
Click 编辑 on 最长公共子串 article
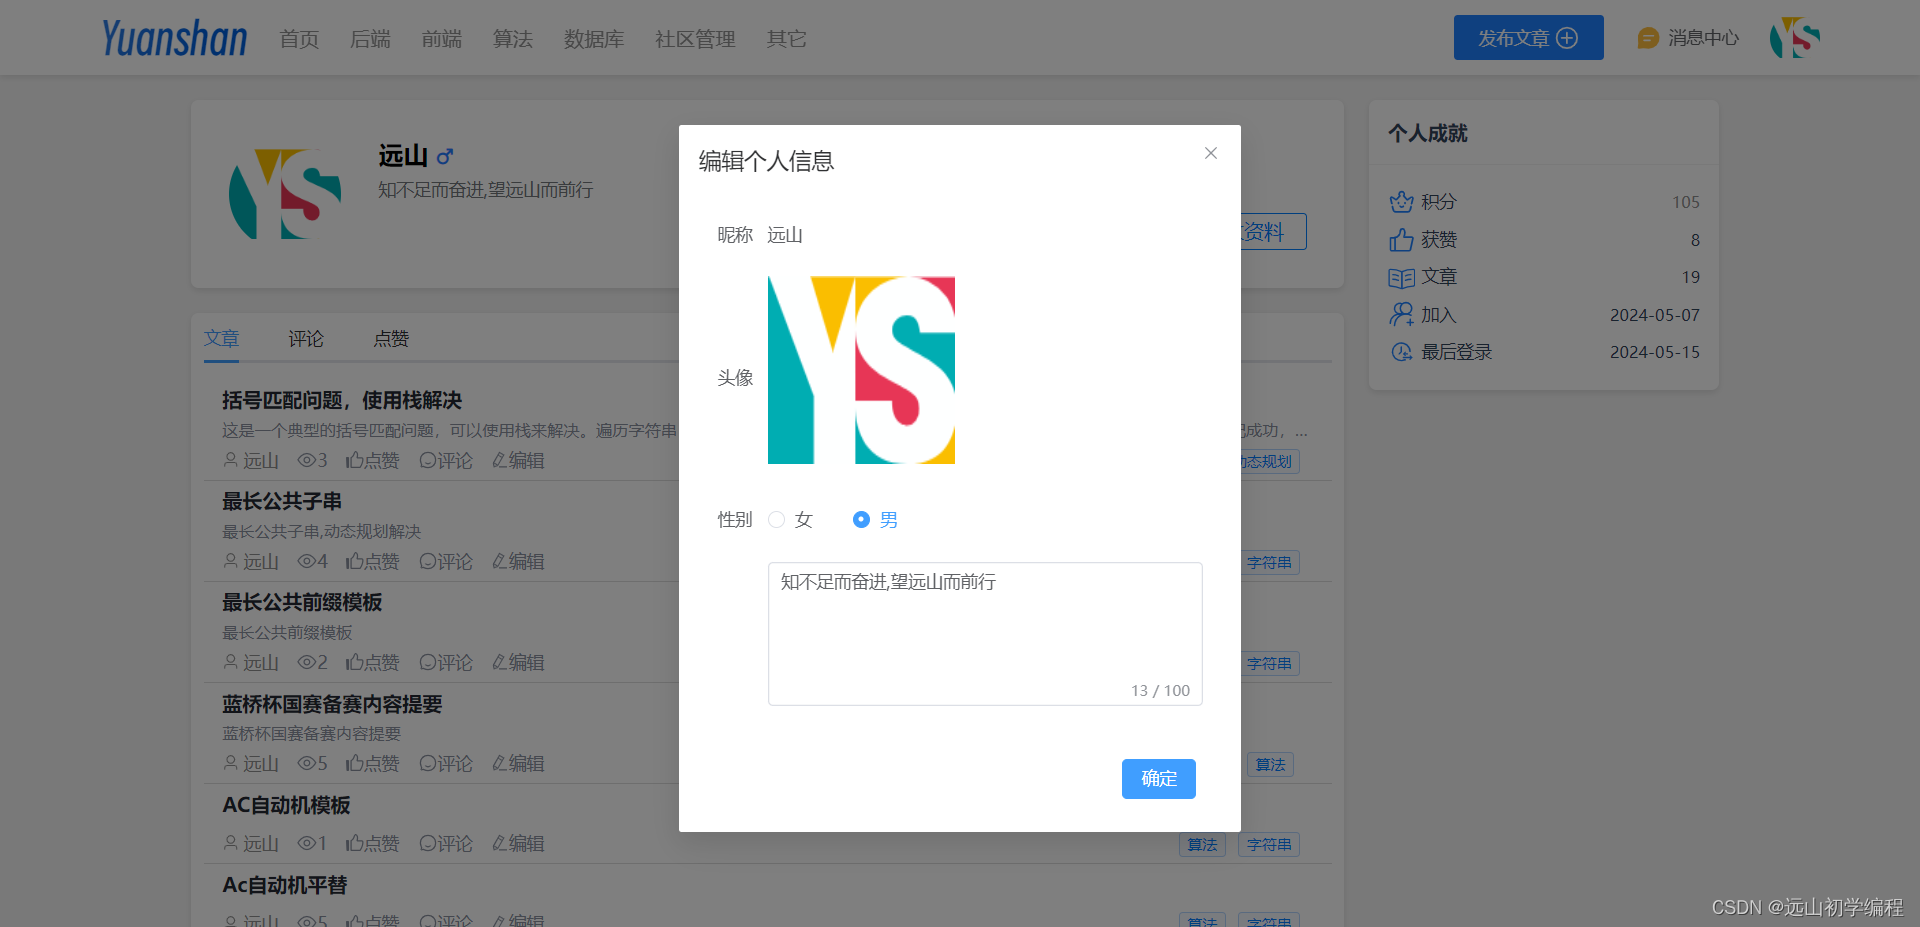(518, 561)
